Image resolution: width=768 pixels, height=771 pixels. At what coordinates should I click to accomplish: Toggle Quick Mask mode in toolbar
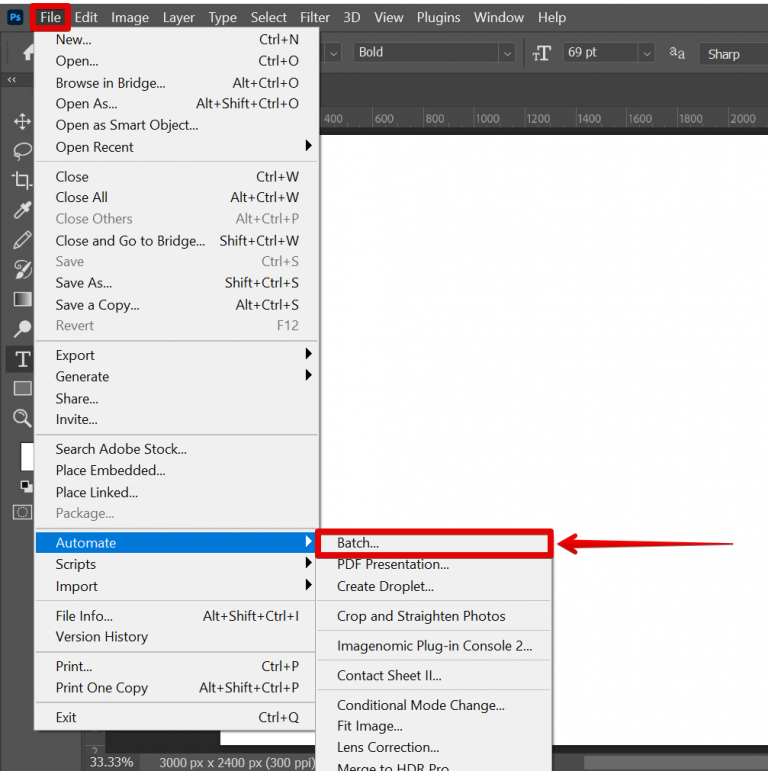pyautogui.click(x=21, y=512)
